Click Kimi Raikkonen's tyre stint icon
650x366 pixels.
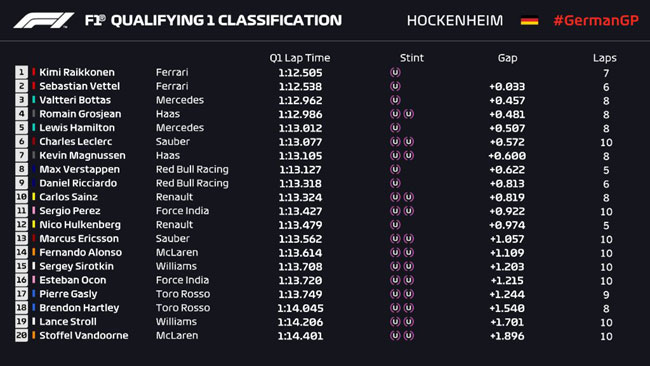click(395, 73)
